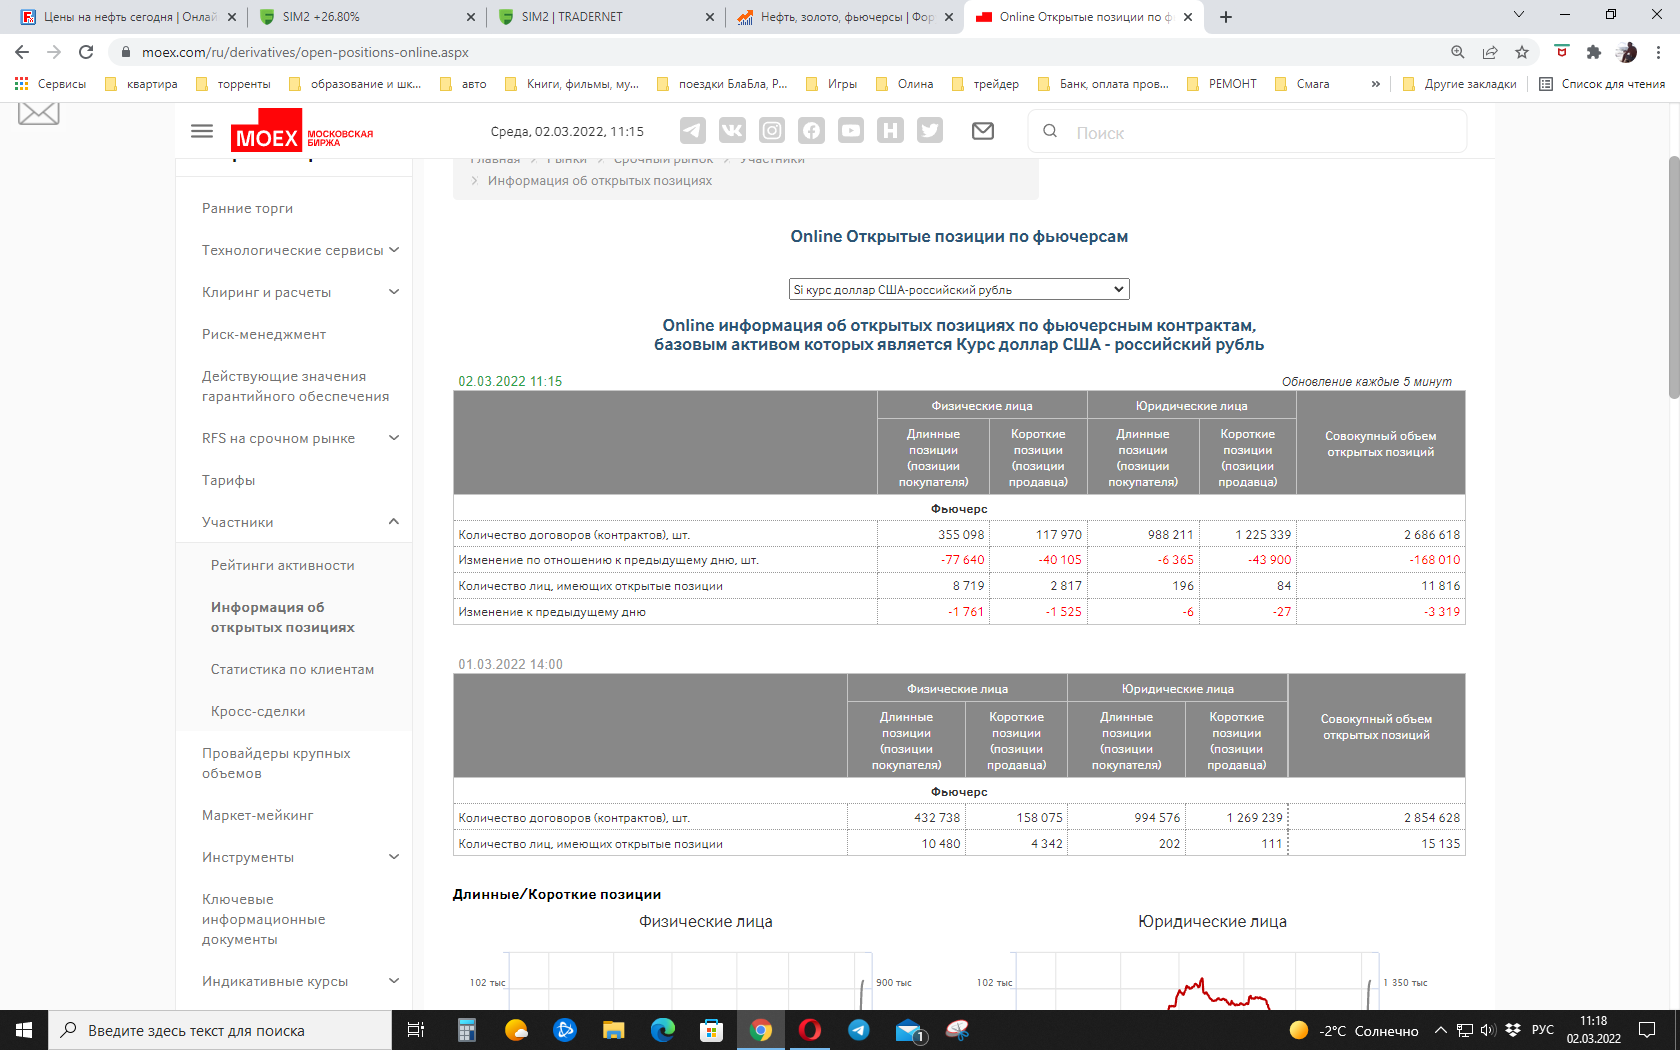Go to Рейтинги активности page
Image resolution: width=1680 pixels, height=1050 pixels.
pos(282,566)
